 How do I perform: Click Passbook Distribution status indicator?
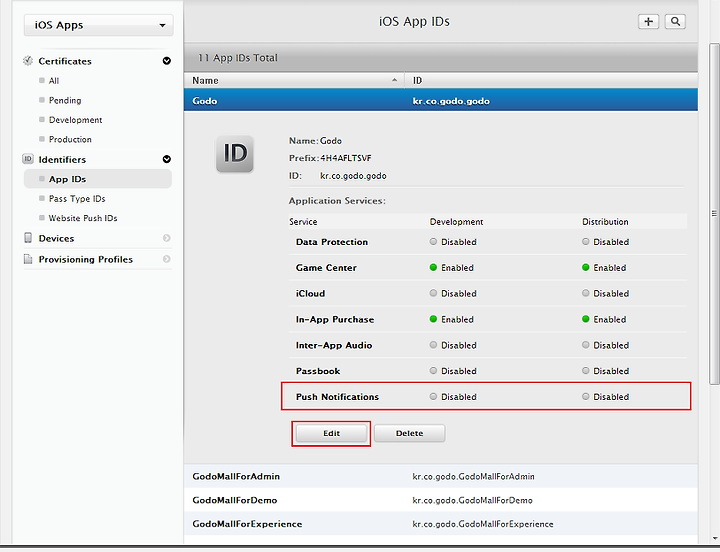[x=585, y=371]
